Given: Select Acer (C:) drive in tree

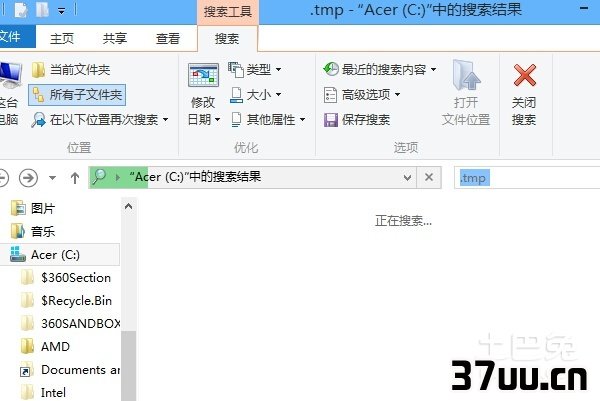Looking at the screenshot, I should (x=60, y=254).
